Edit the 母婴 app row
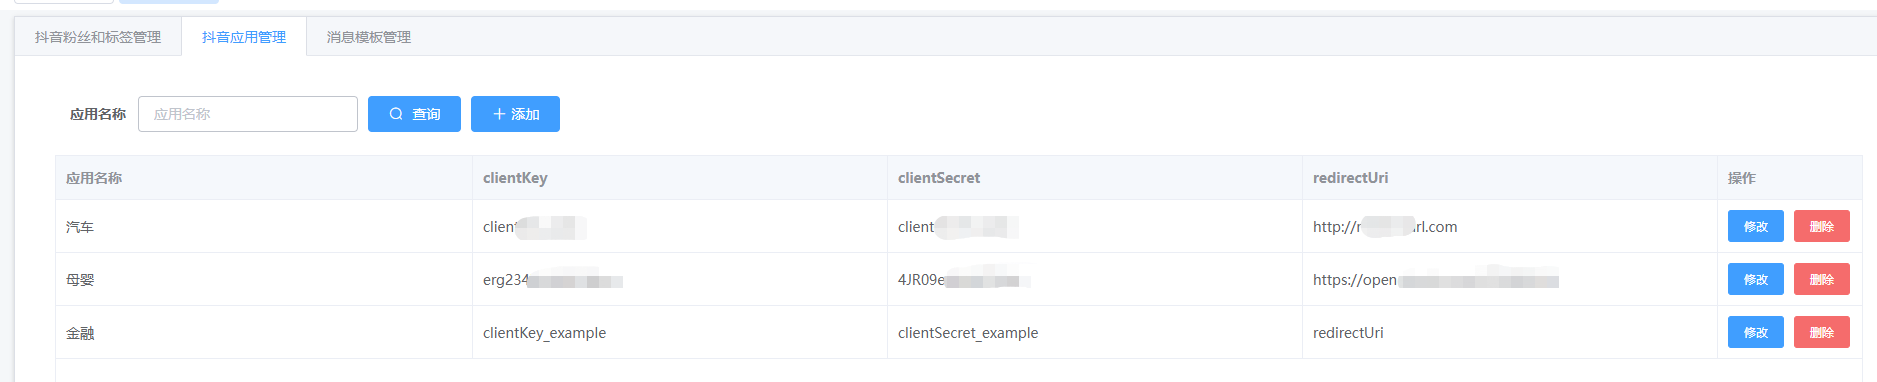The width and height of the screenshot is (1877, 382). coord(1755,279)
